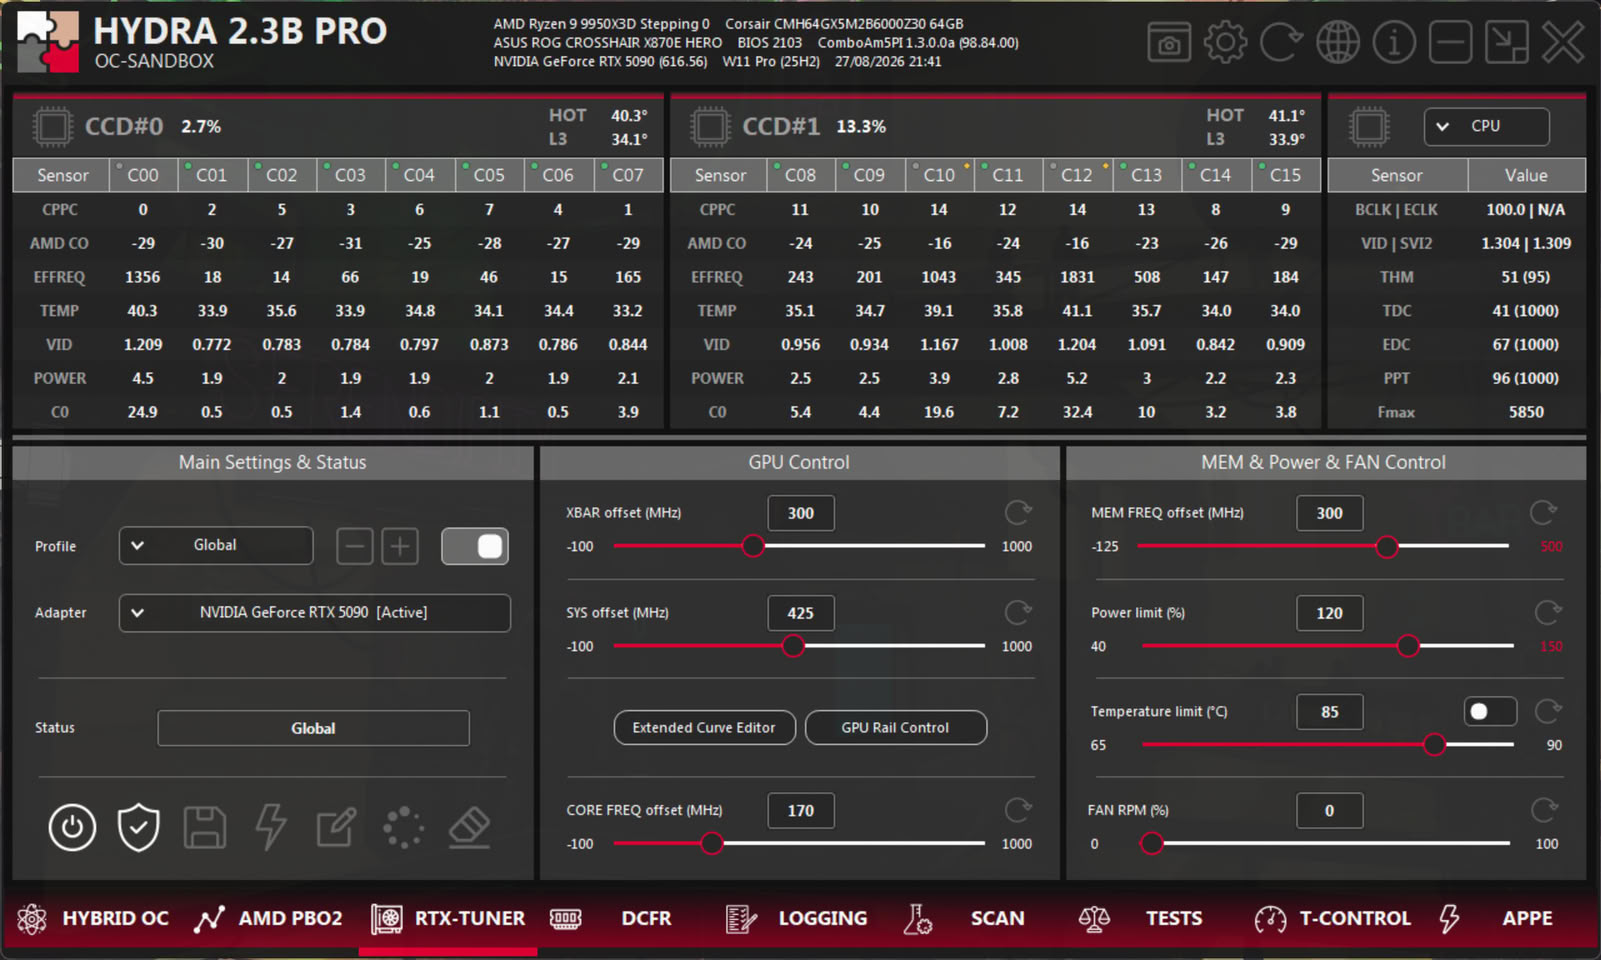This screenshot has width=1601, height=960.
Task: Reset SYS offset with its circular arrow
Action: point(1018,613)
